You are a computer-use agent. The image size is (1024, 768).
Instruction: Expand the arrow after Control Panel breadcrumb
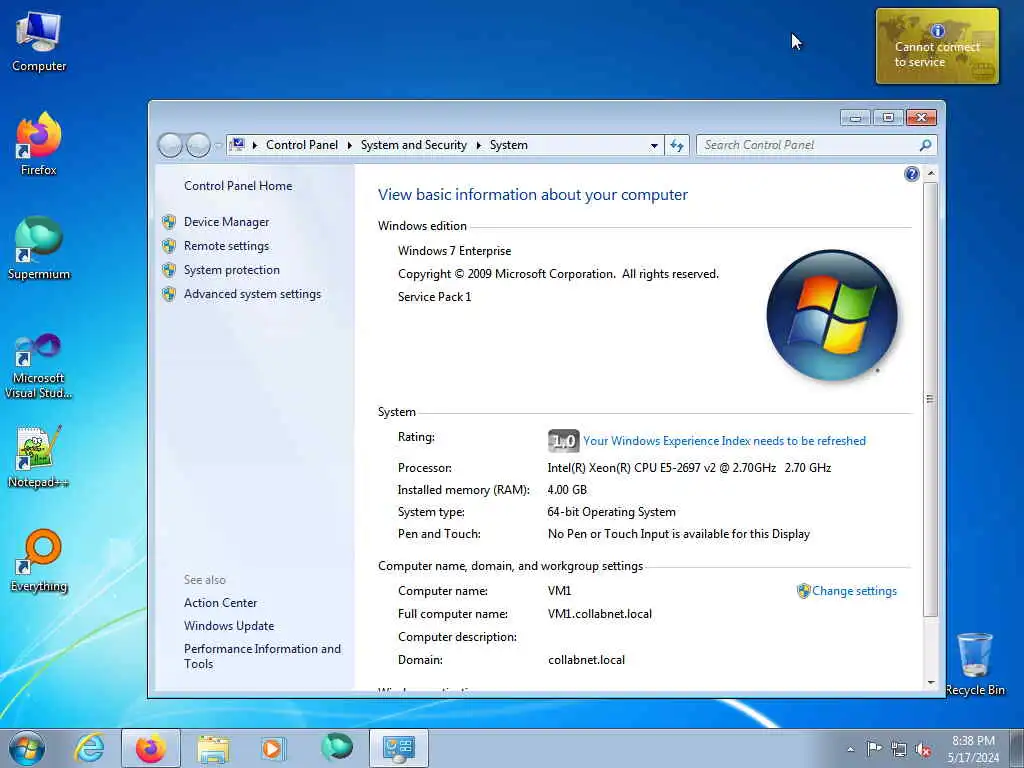coord(349,145)
